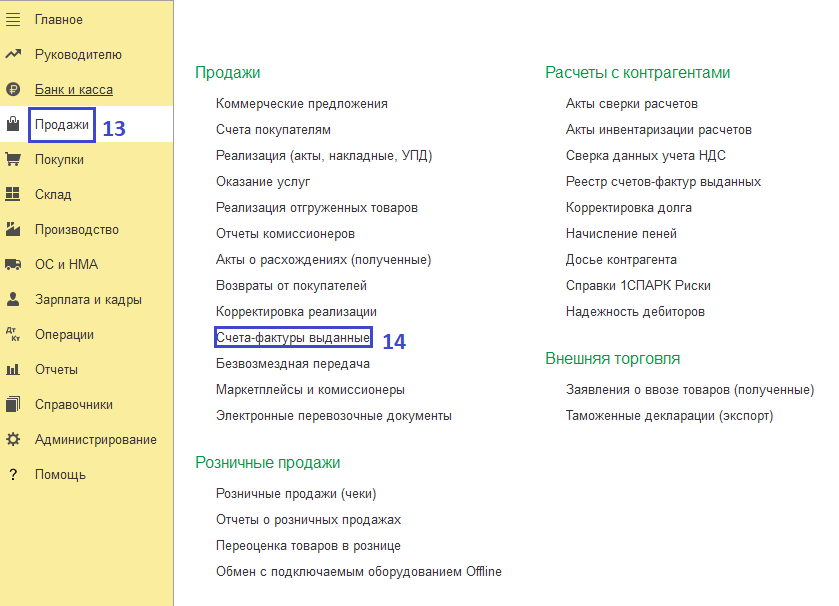
Task: Click the Дт/Кт icon for Операции
Action: tap(13, 334)
